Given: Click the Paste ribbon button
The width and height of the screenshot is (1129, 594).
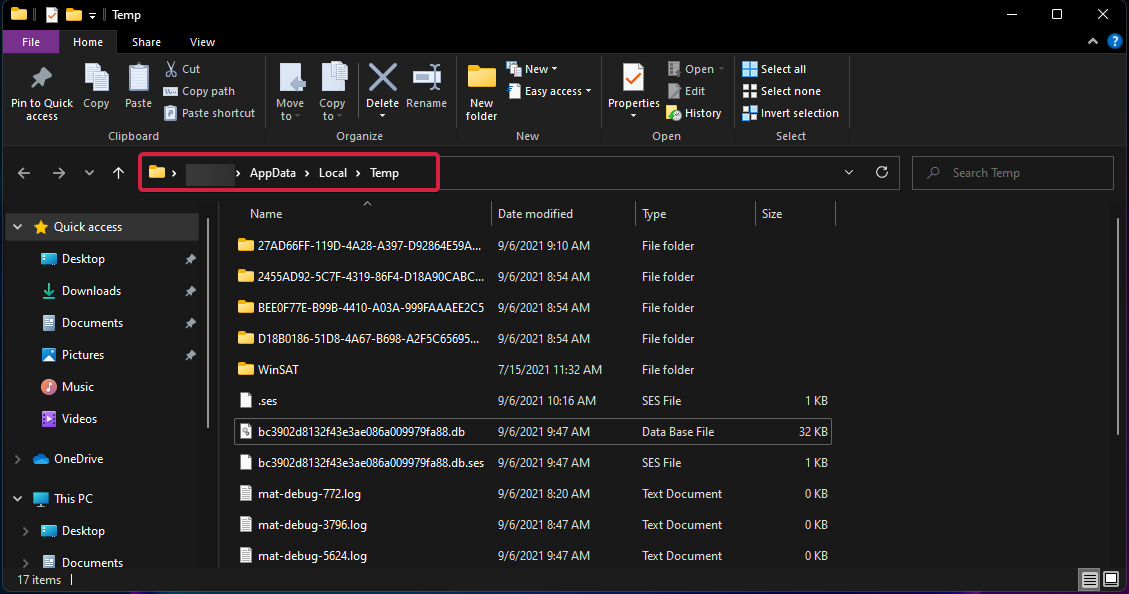Looking at the screenshot, I should click(138, 86).
